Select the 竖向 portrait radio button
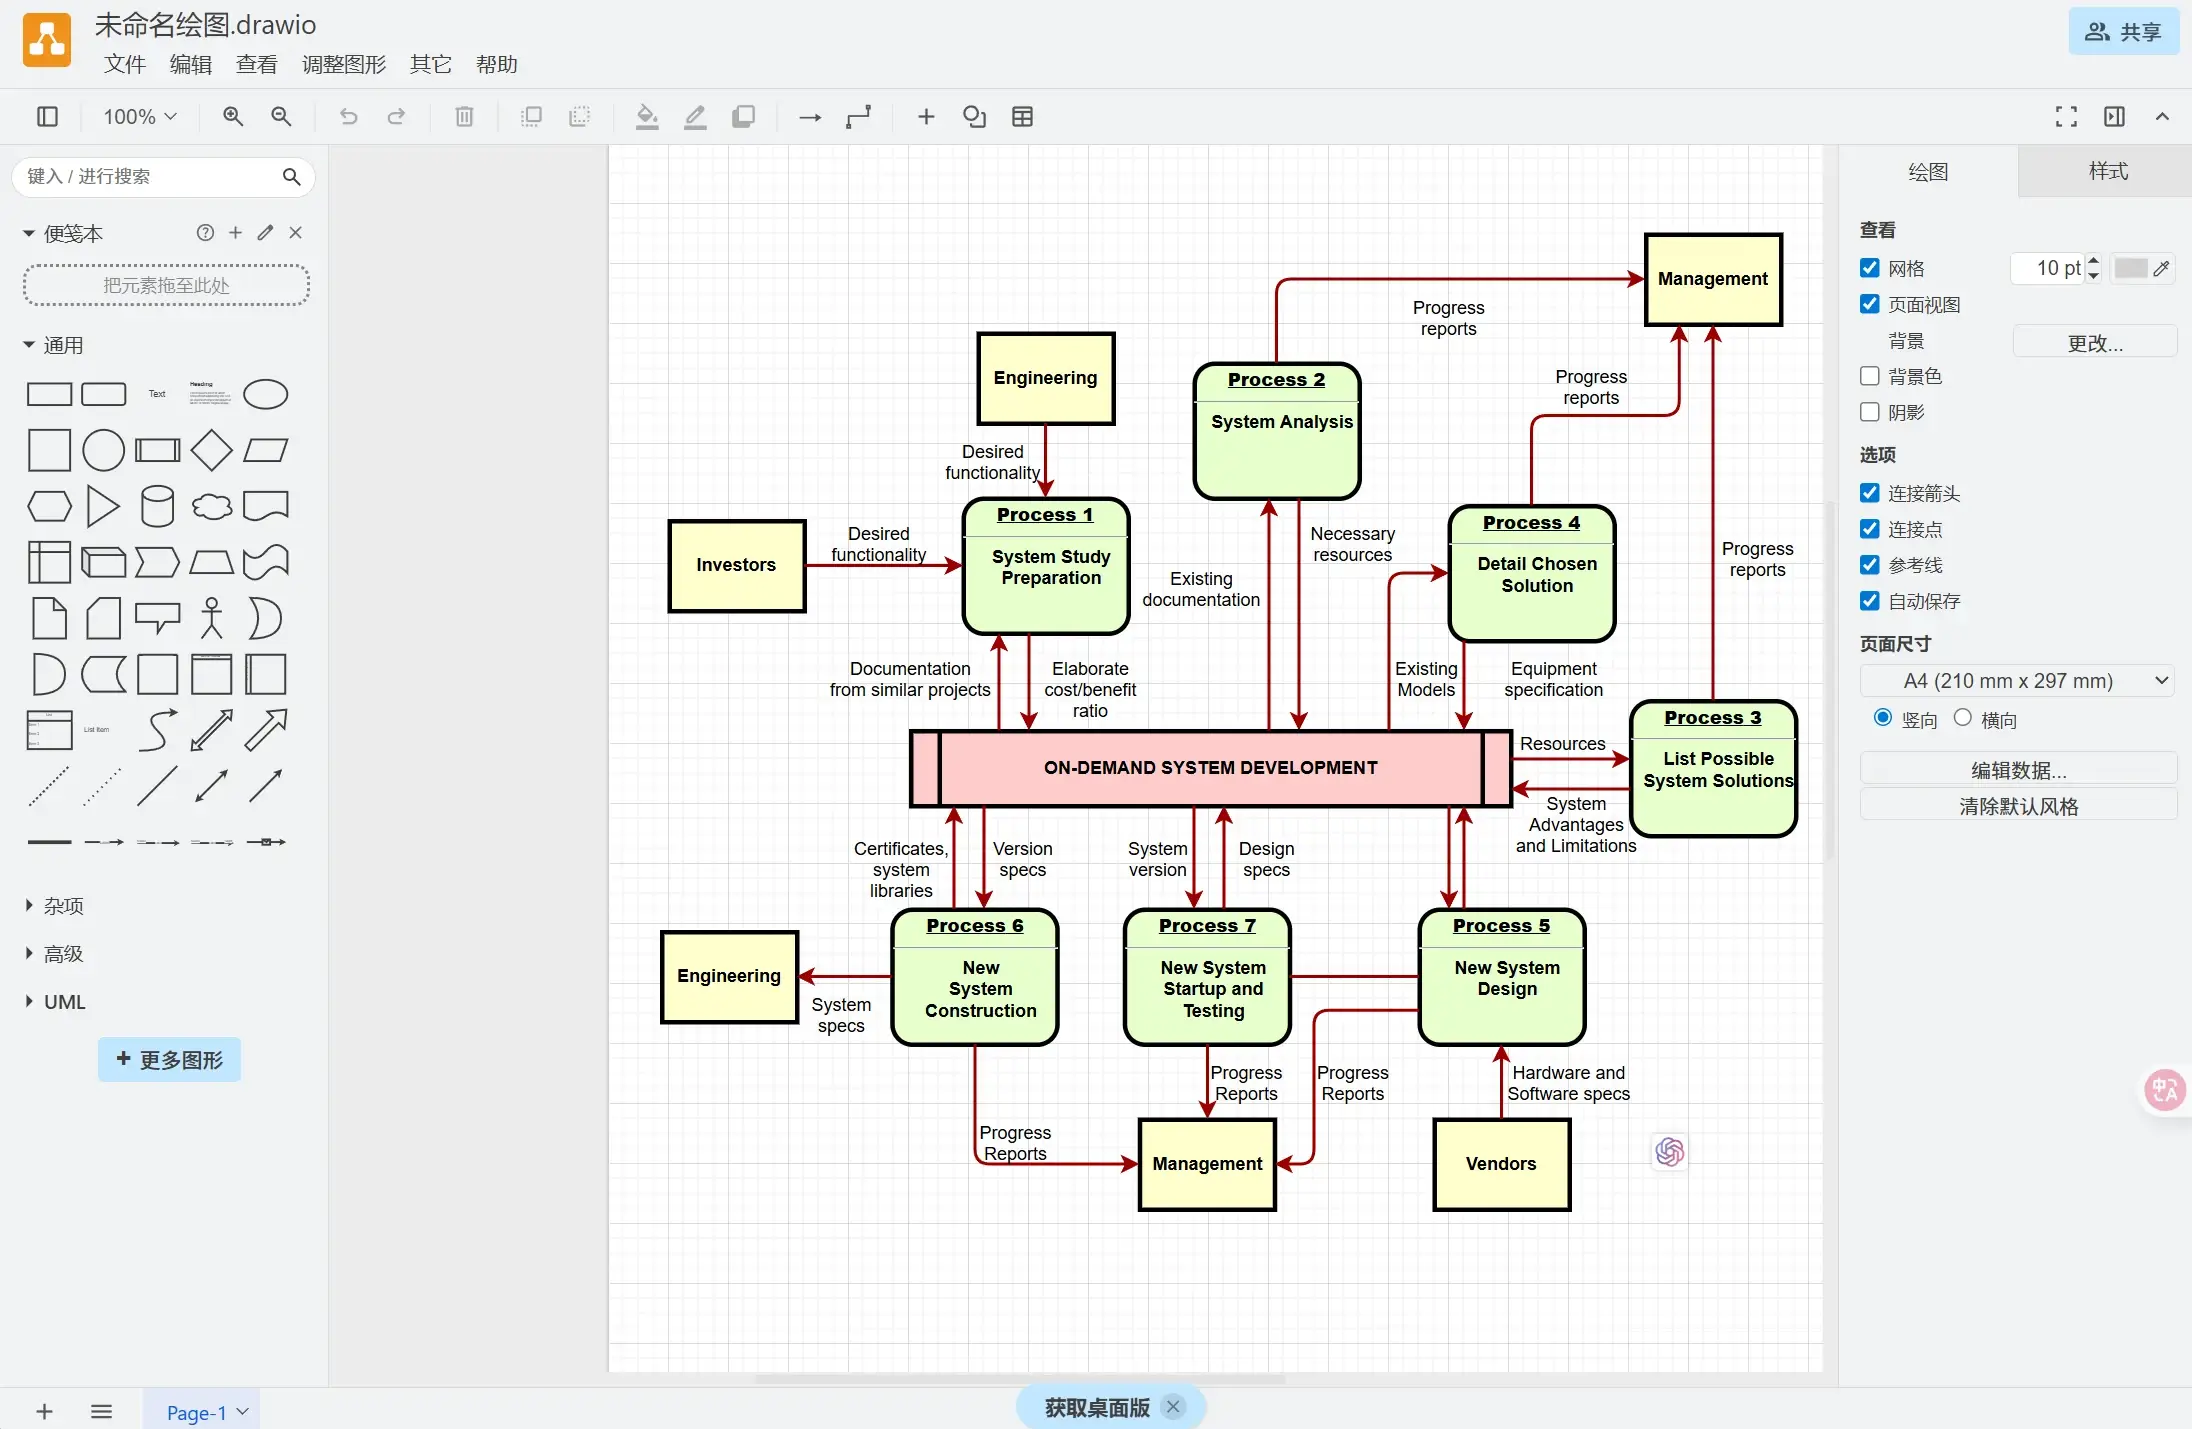This screenshot has width=2192, height=1429. coord(1883,717)
